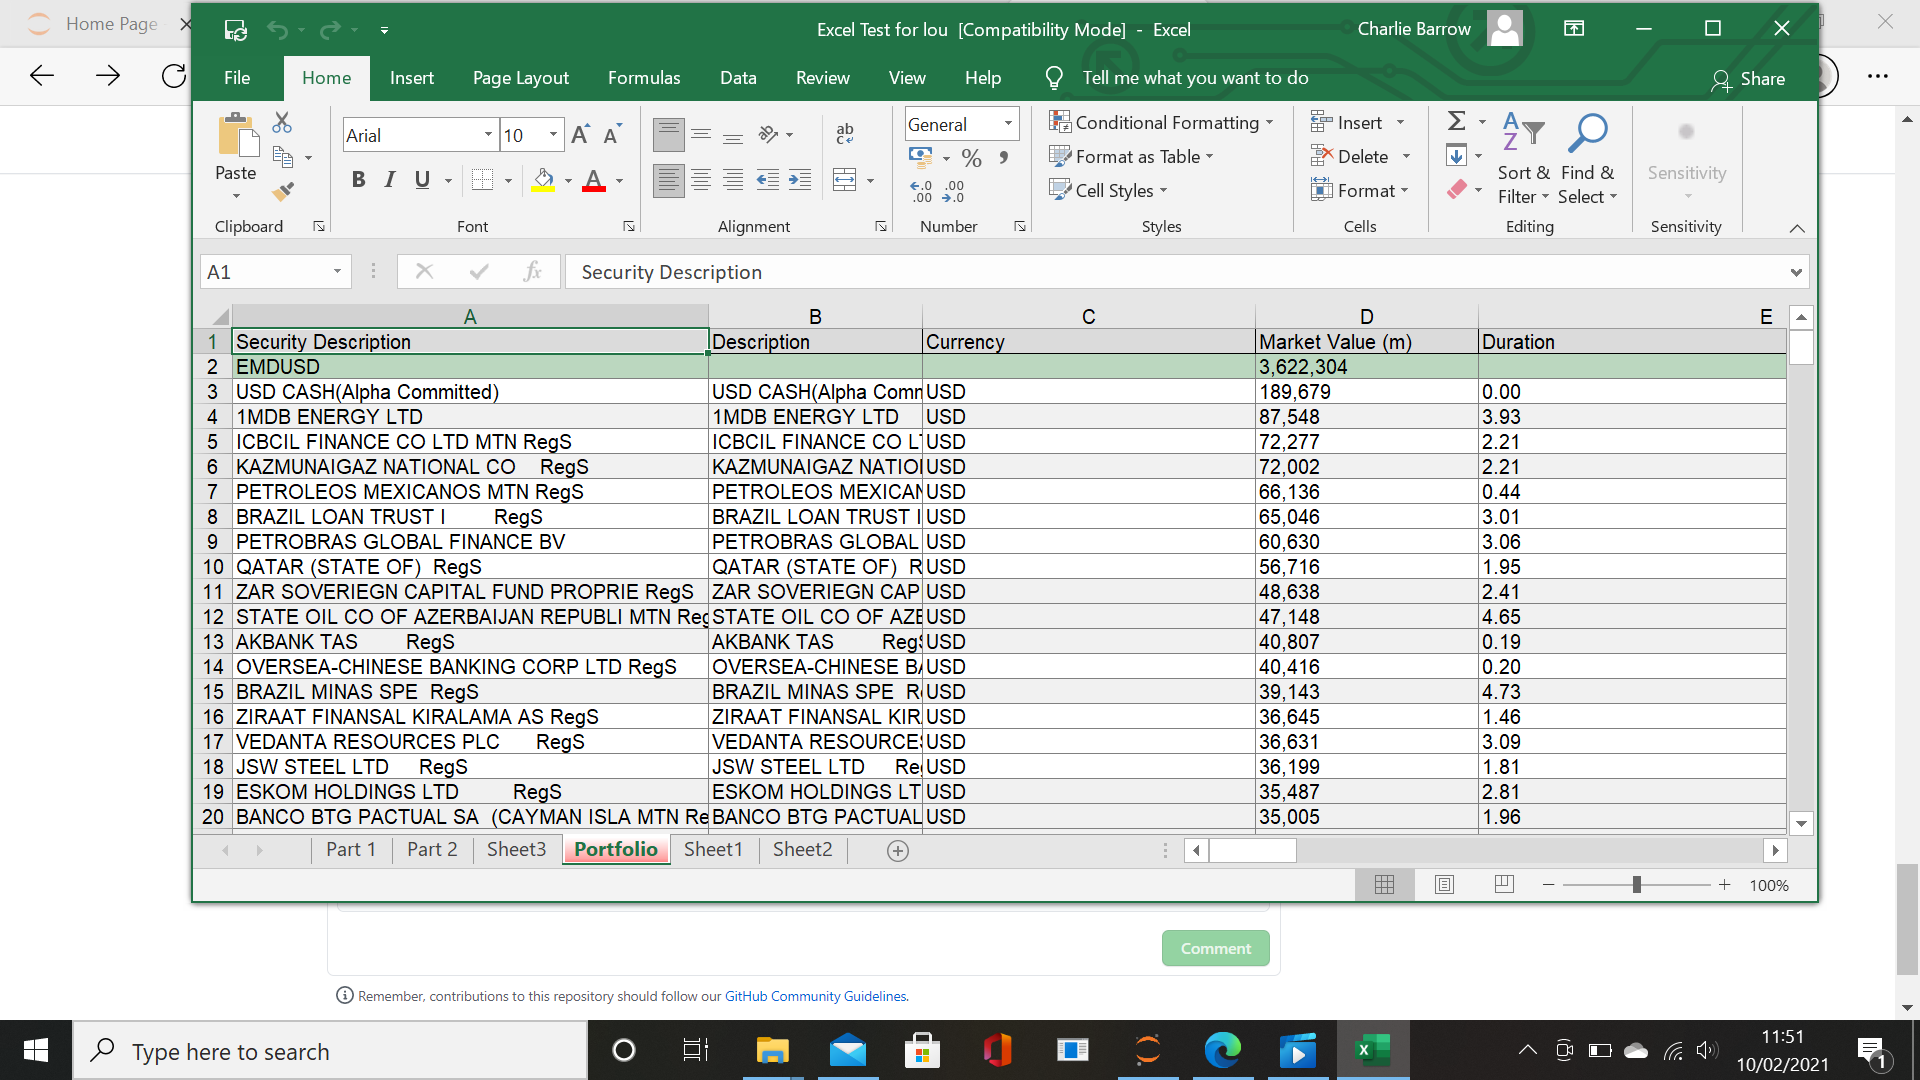Click the Comment button
The image size is (1920, 1080).
pyautogui.click(x=1215, y=948)
